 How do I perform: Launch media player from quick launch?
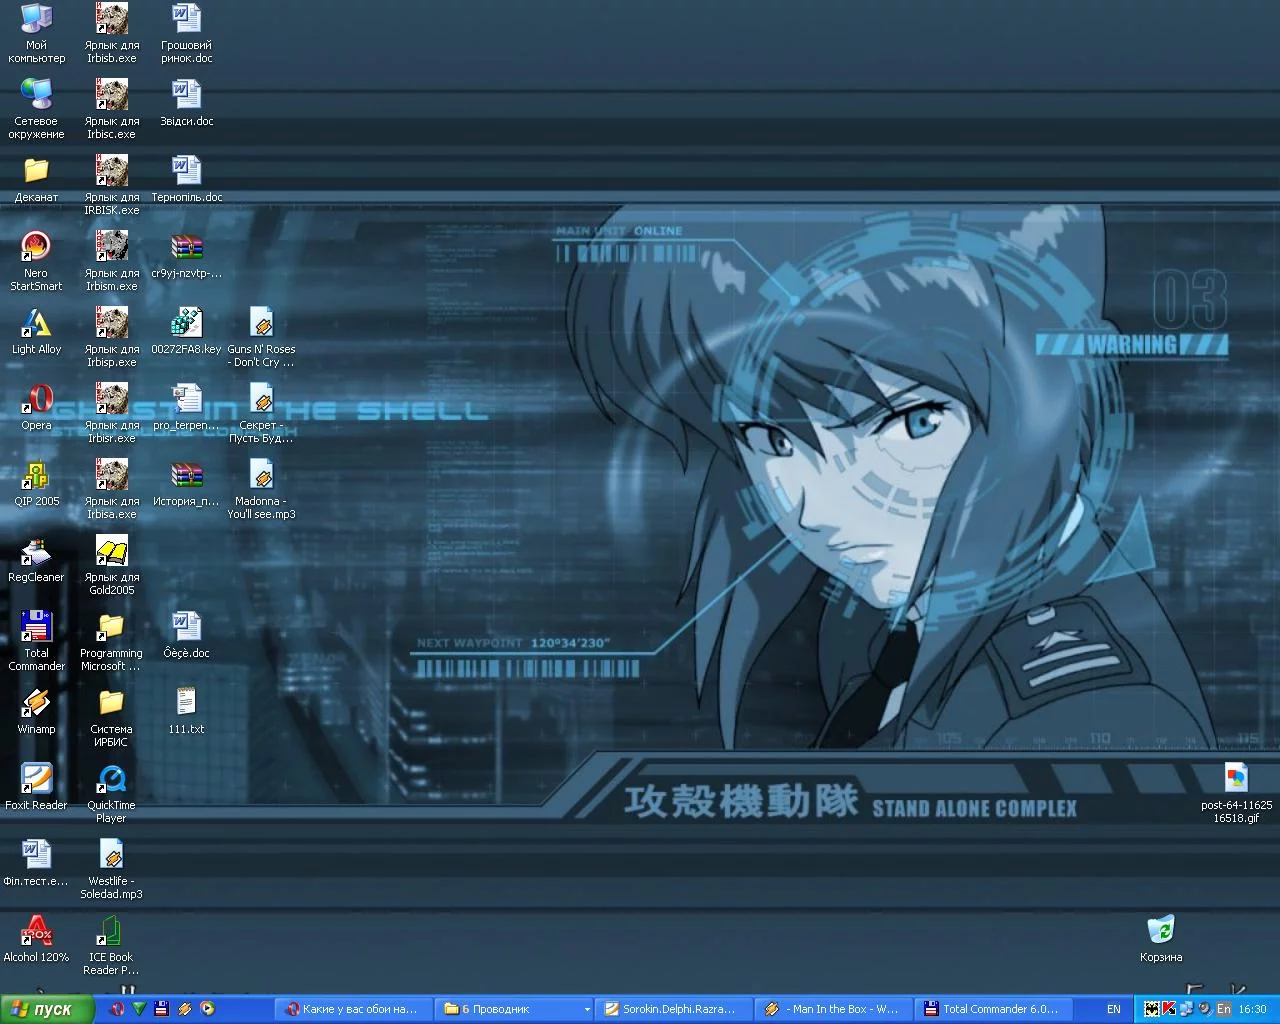[207, 1009]
